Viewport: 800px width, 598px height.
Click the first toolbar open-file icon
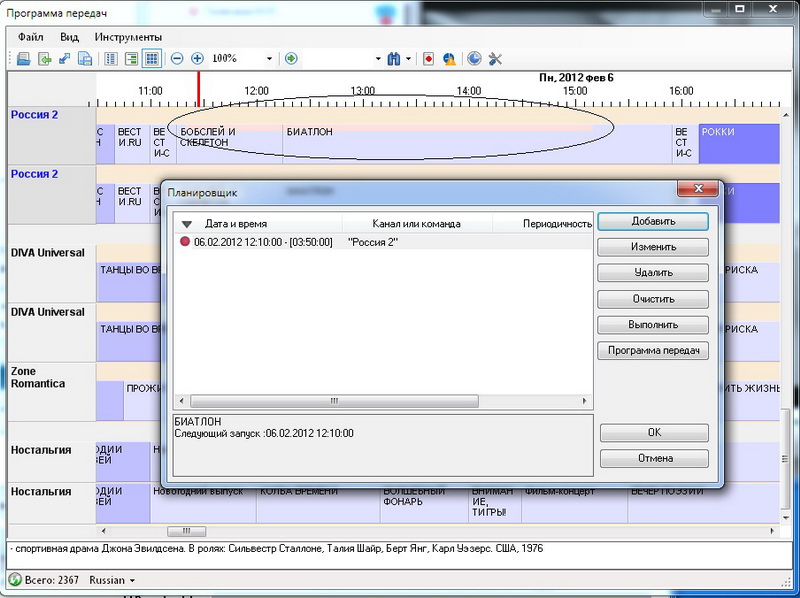tap(23, 59)
